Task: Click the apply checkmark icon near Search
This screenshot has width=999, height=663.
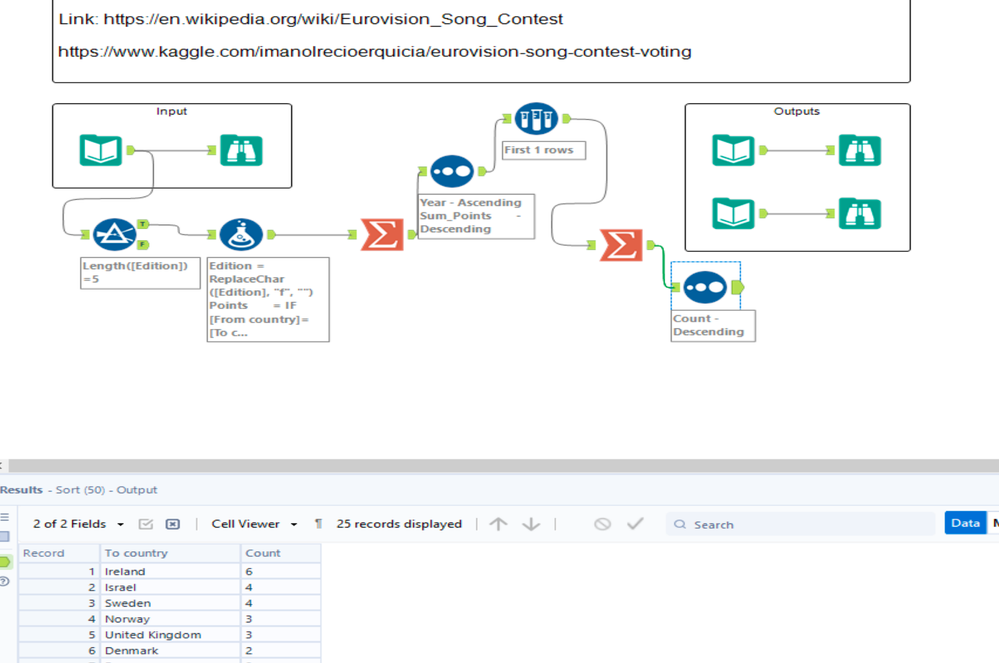Action: click(x=635, y=524)
